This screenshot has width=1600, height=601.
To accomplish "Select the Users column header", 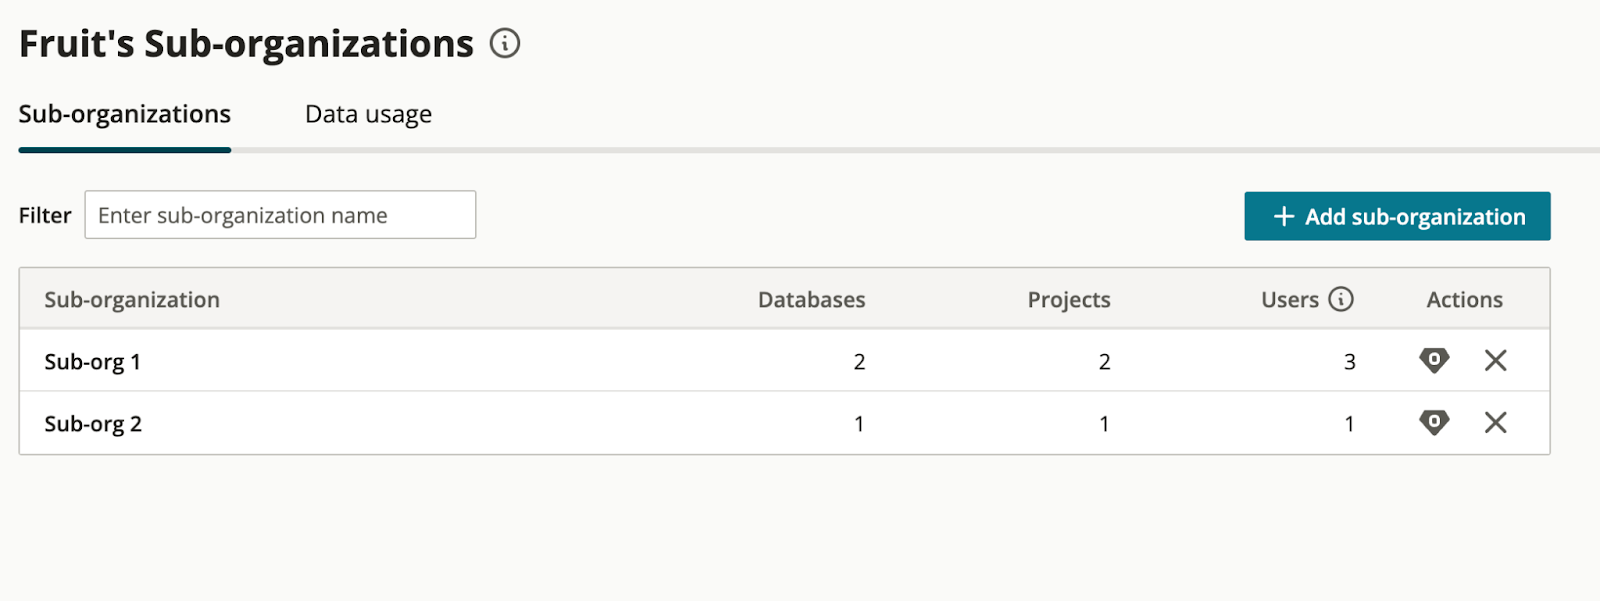I will [x=1290, y=298].
